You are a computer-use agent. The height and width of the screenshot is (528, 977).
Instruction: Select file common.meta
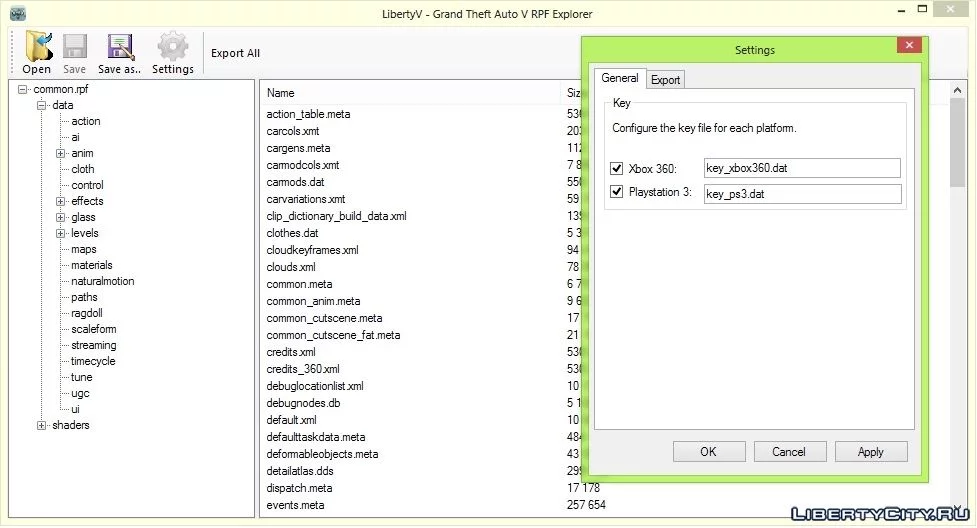pyautogui.click(x=299, y=284)
